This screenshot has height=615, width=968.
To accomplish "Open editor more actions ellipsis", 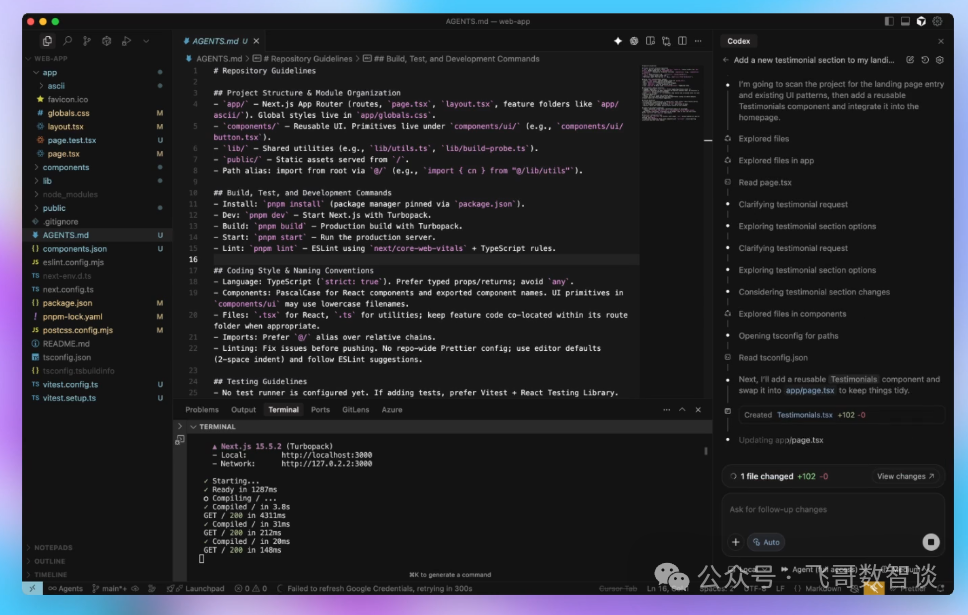I will click(x=698, y=41).
